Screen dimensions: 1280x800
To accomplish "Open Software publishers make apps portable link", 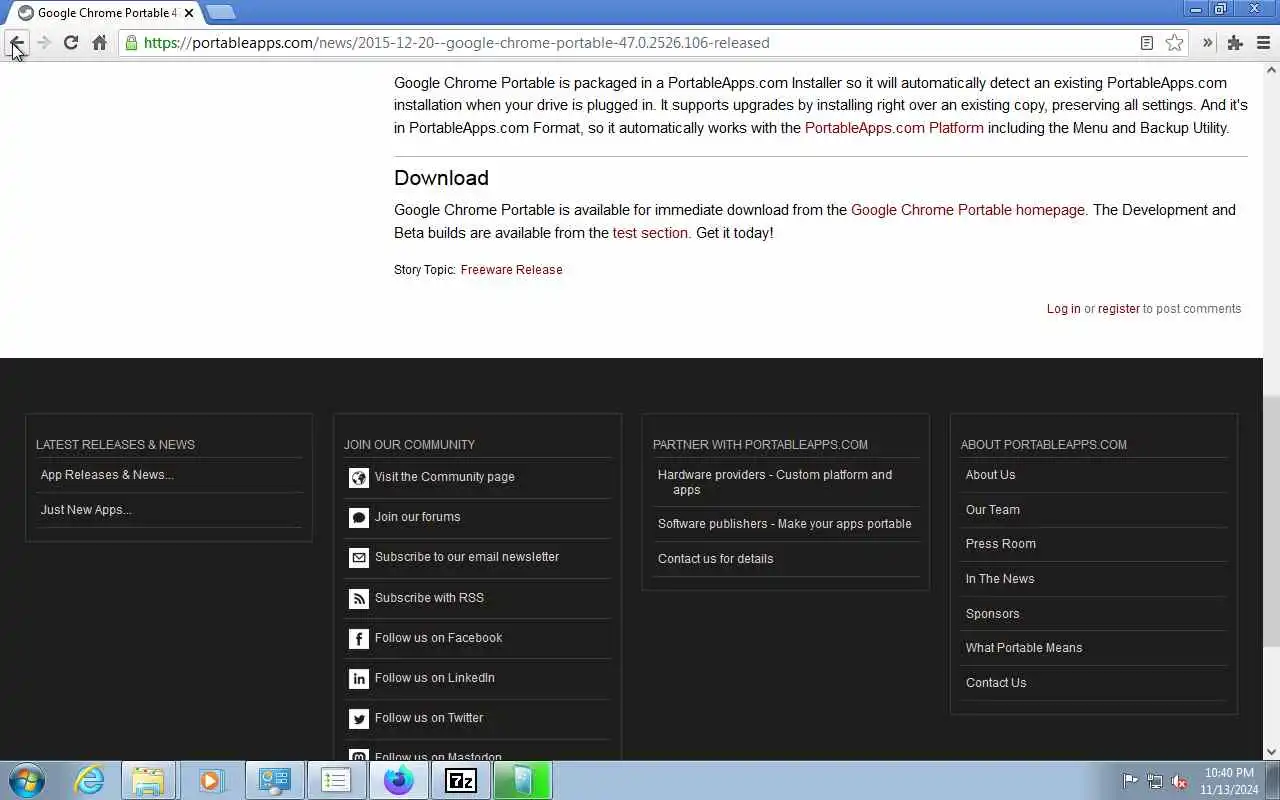I will 785,524.
